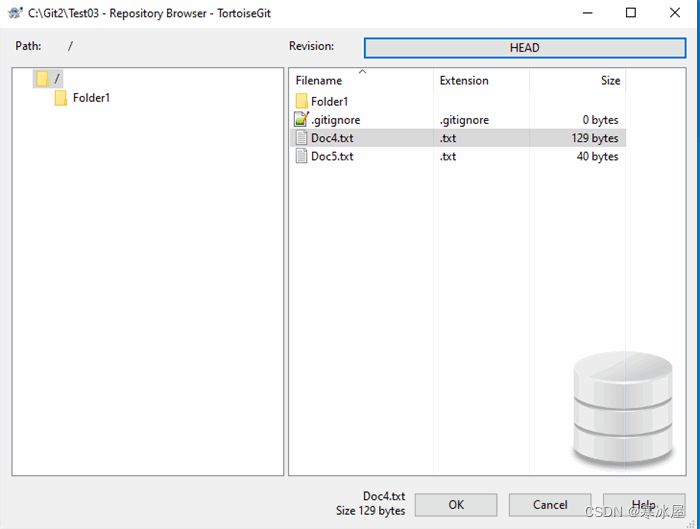Click the .gitignore file icon
Image resolution: width=700 pixels, height=529 pixels.
pos(301,119)
